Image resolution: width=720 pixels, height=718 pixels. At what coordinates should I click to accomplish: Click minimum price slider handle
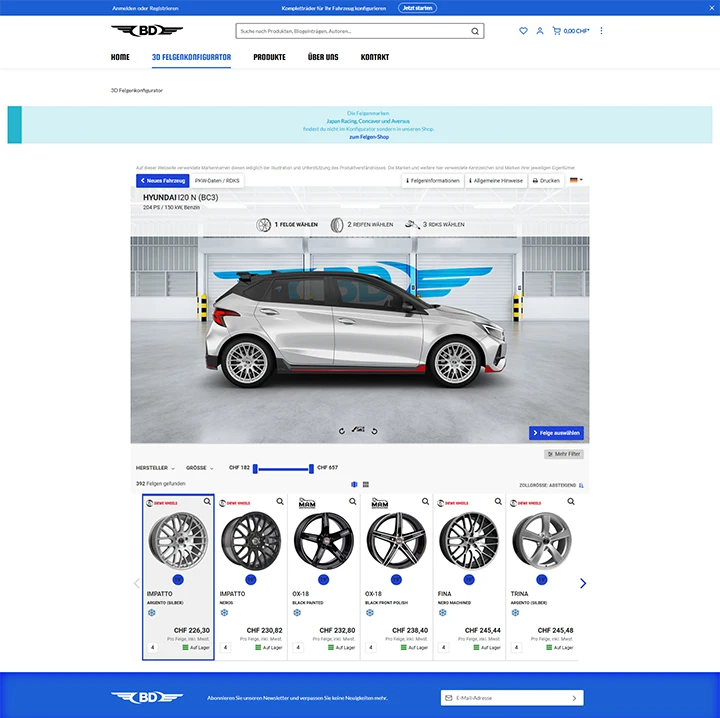pos(255,469)
